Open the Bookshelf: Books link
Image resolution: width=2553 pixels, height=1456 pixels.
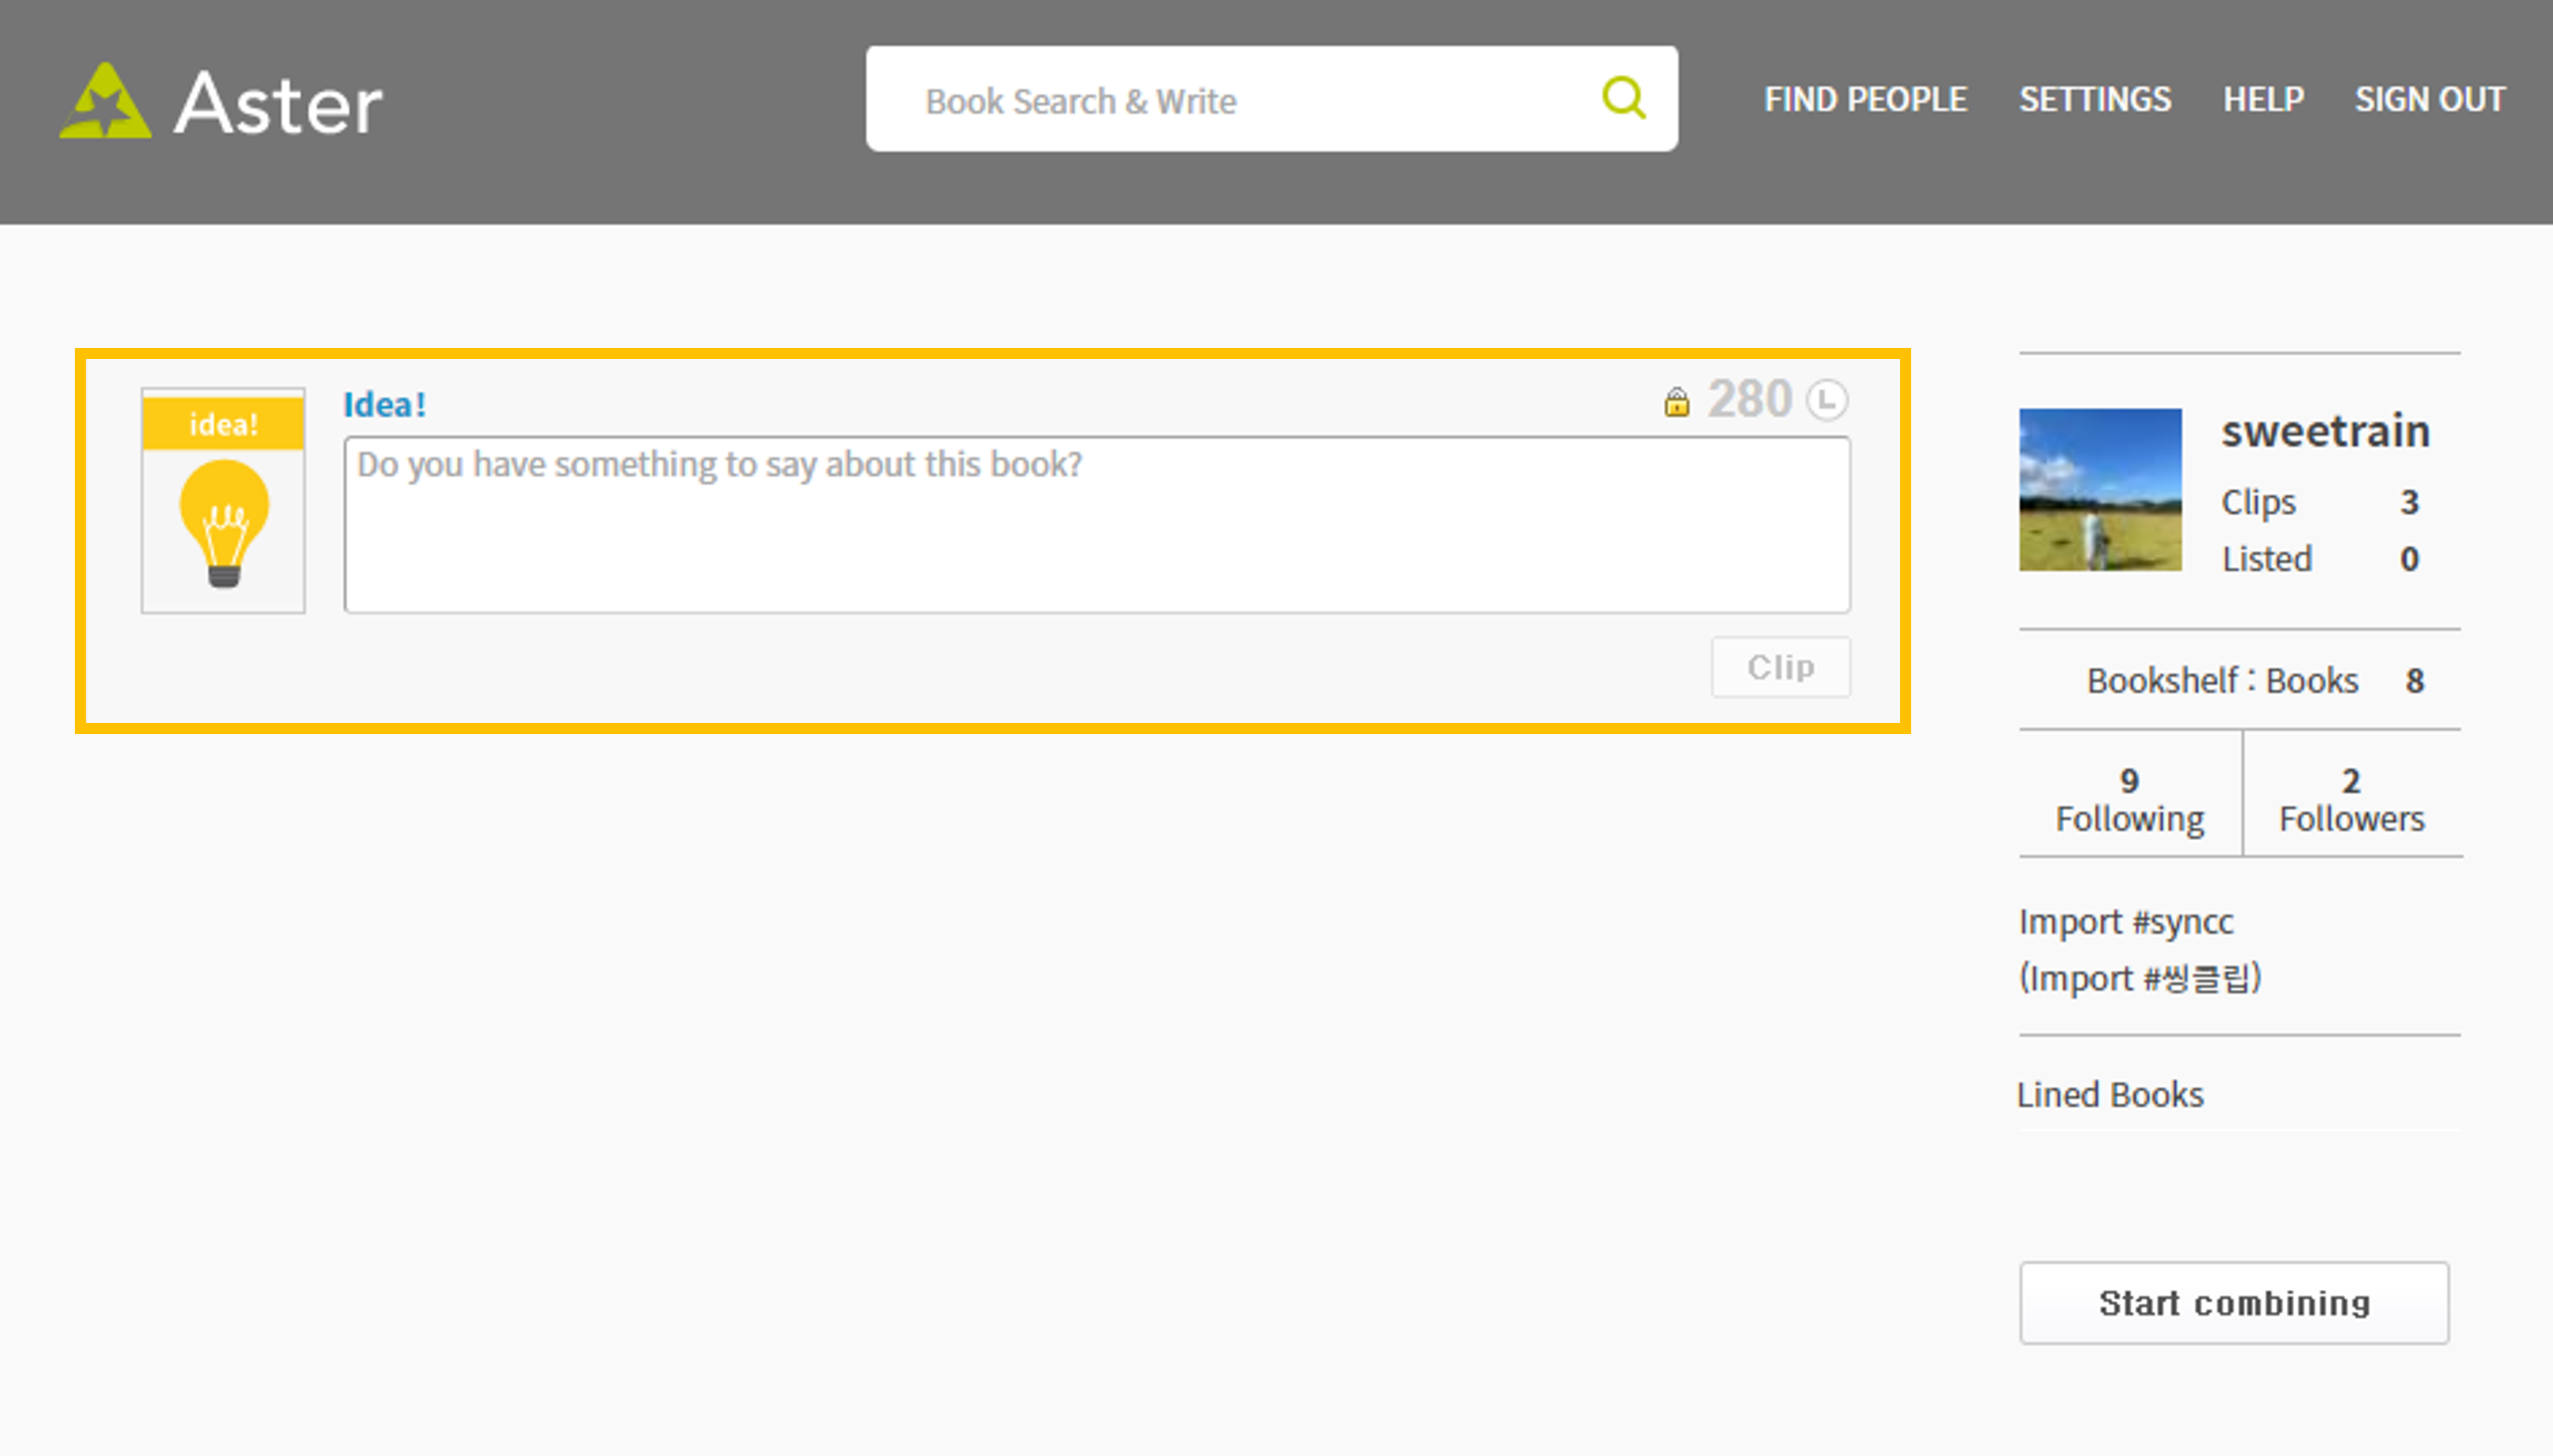tap(2222, 681)
